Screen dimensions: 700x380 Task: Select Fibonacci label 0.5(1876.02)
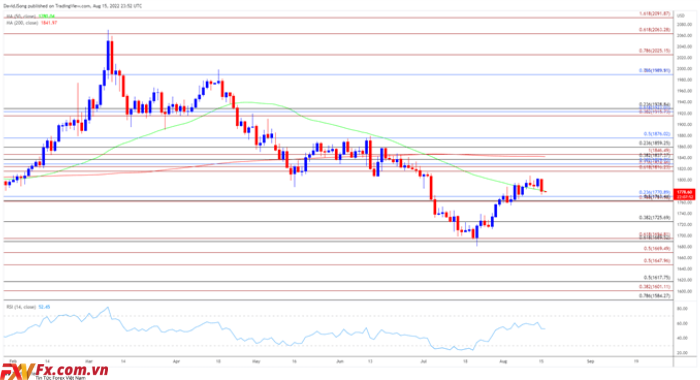tap(657, 134)
